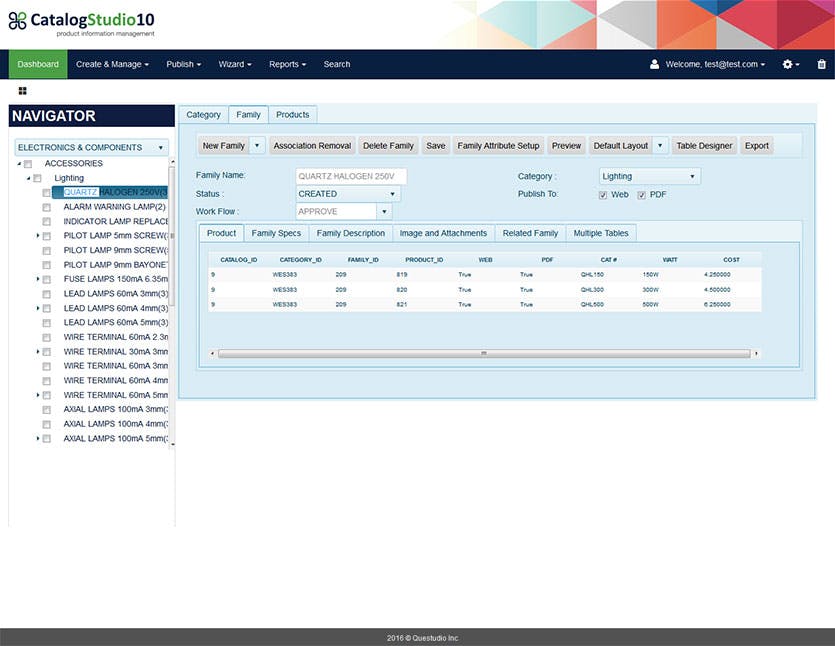Image resolution: width=835 pixels, height=646 pixels.
Task: Click the CatalogStudio10 logo
Action: 81,24
